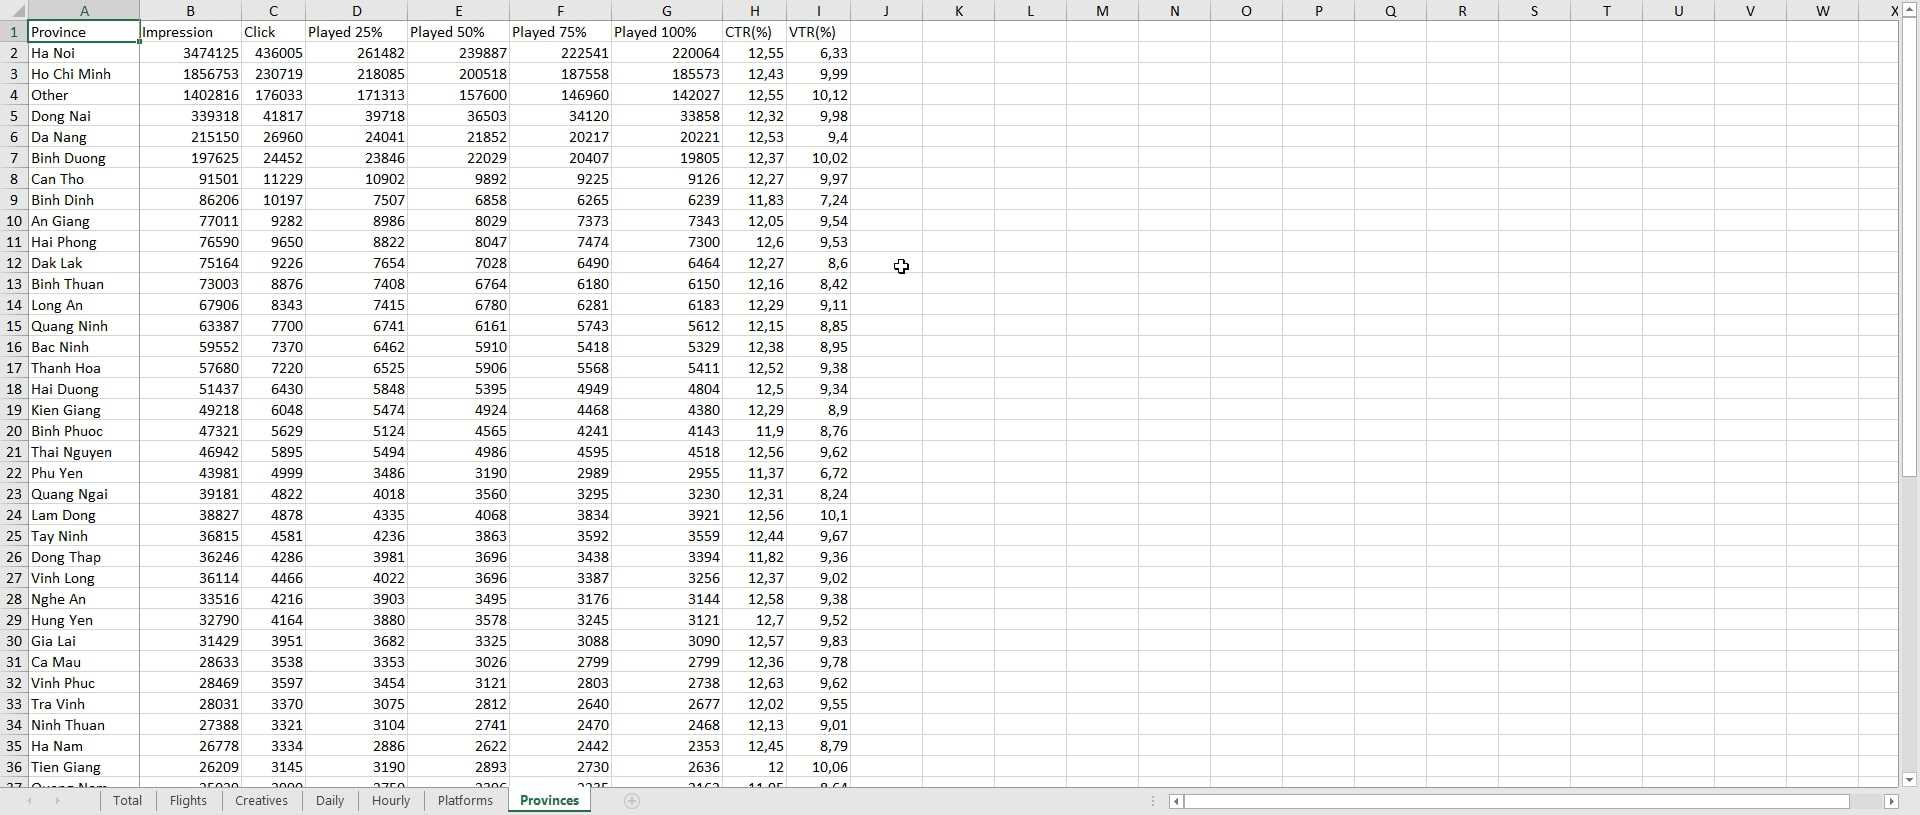Open the Platforms sheet tab
1920x815 pixels.
click(465, 801)
